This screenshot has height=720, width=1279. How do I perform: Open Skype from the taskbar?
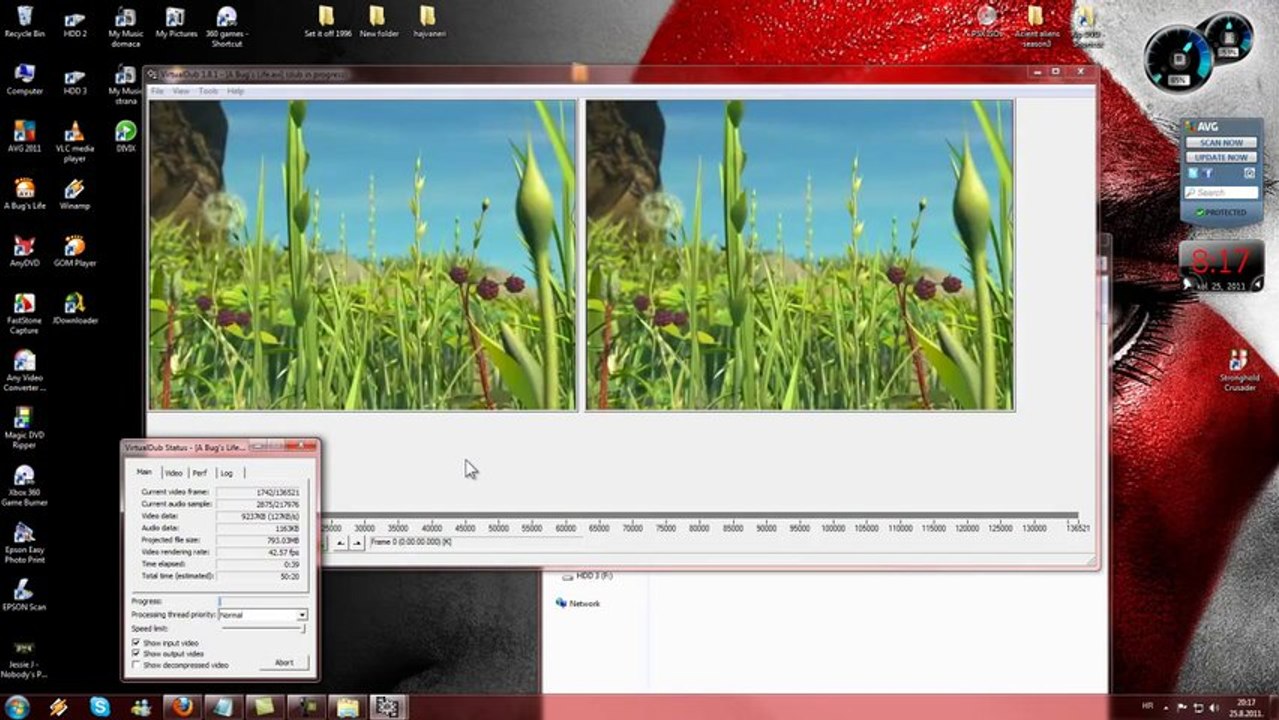click(x=100, y=707)
